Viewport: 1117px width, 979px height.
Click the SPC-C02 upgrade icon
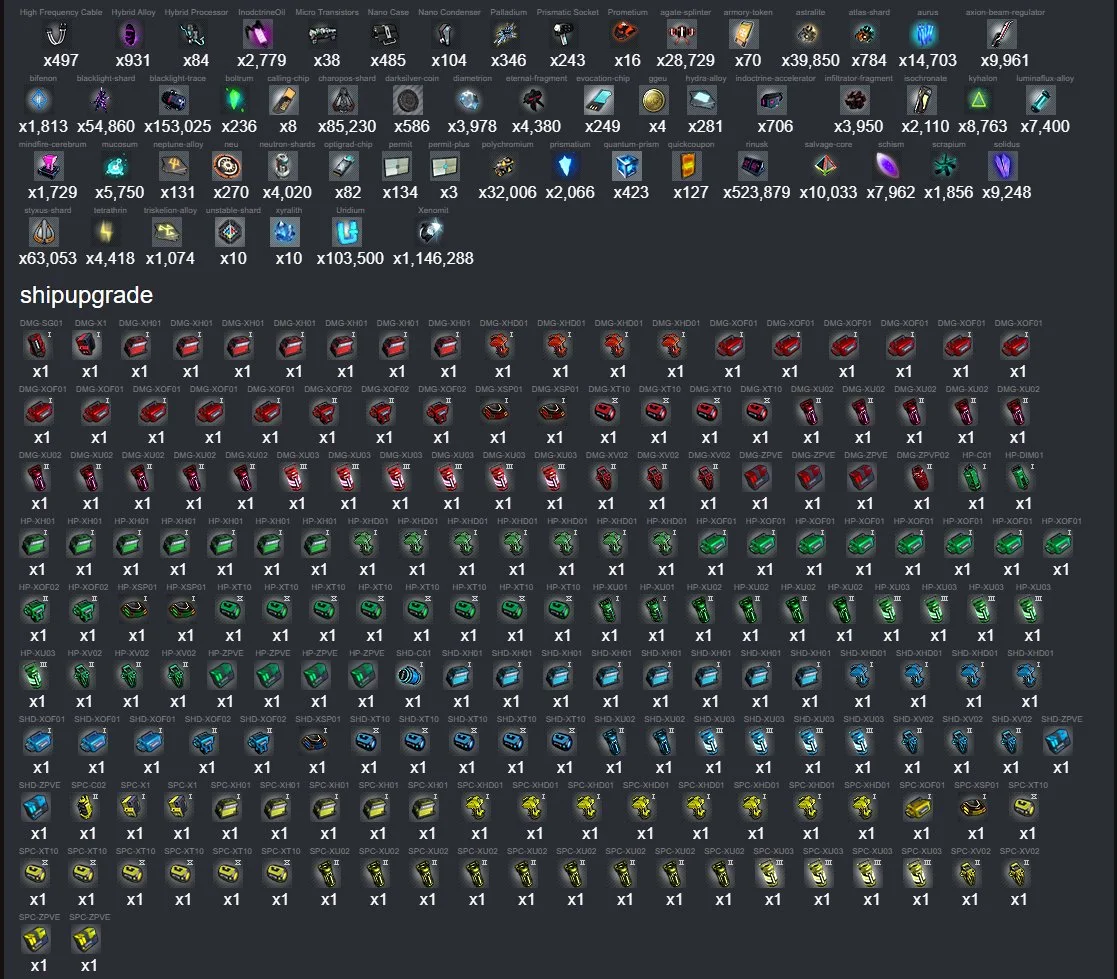point(86,808)
